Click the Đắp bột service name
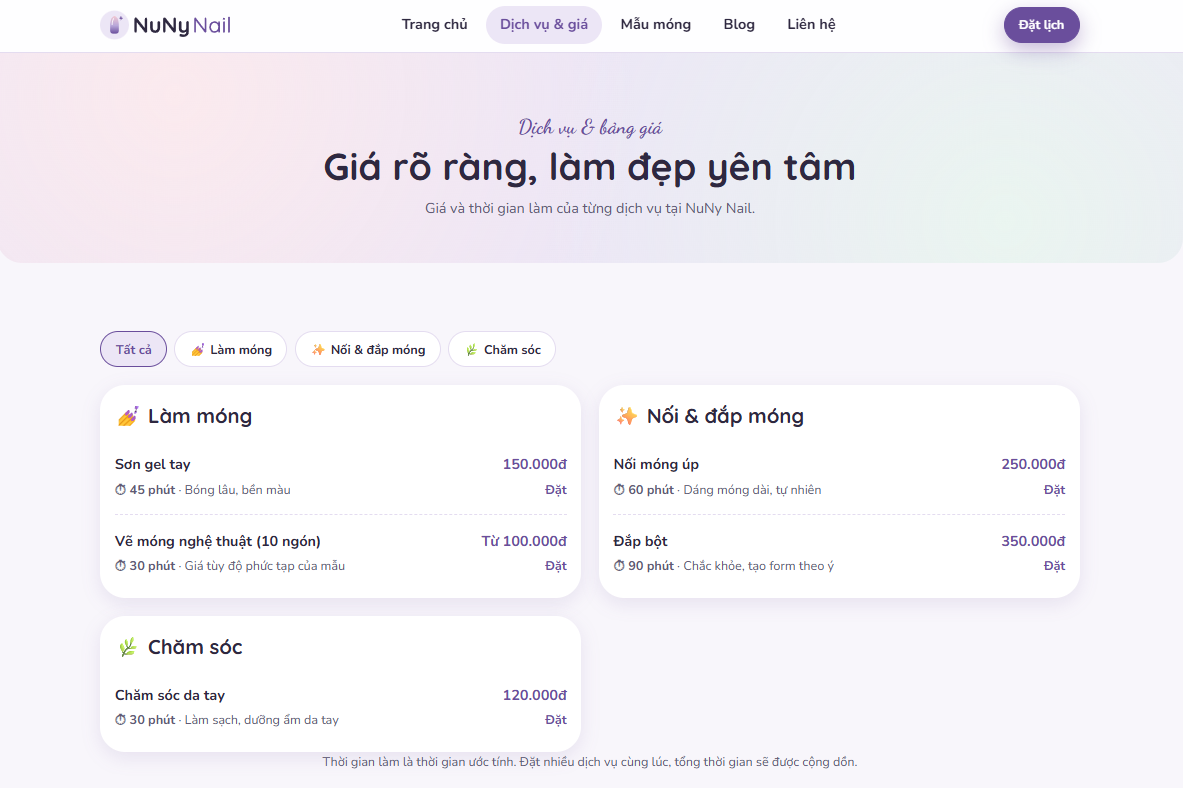This screenshot has height=788, width=1183. pos(641,541)
